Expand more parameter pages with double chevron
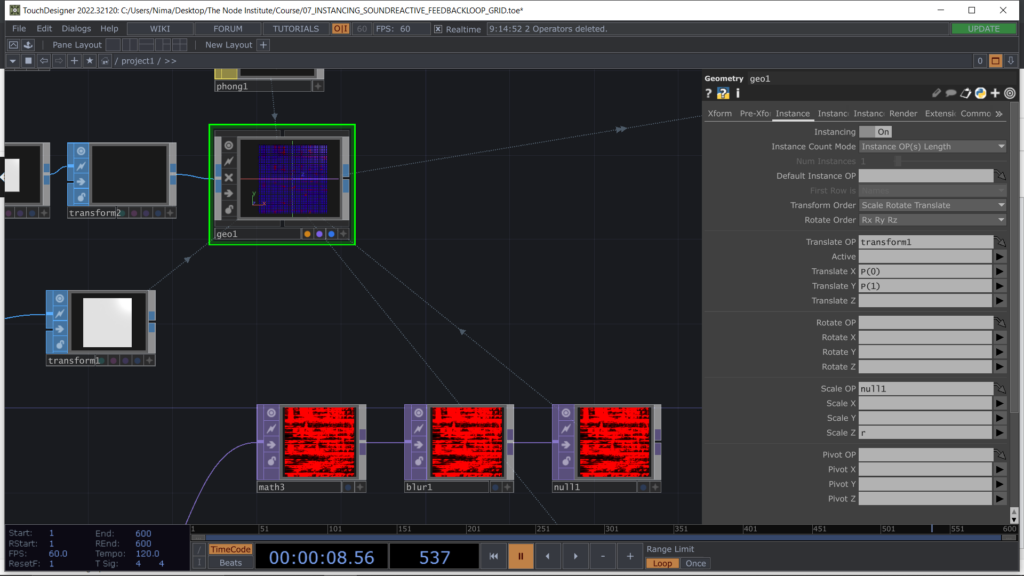Viewport: 1024px width, 576px height. (x=999, y=114)
